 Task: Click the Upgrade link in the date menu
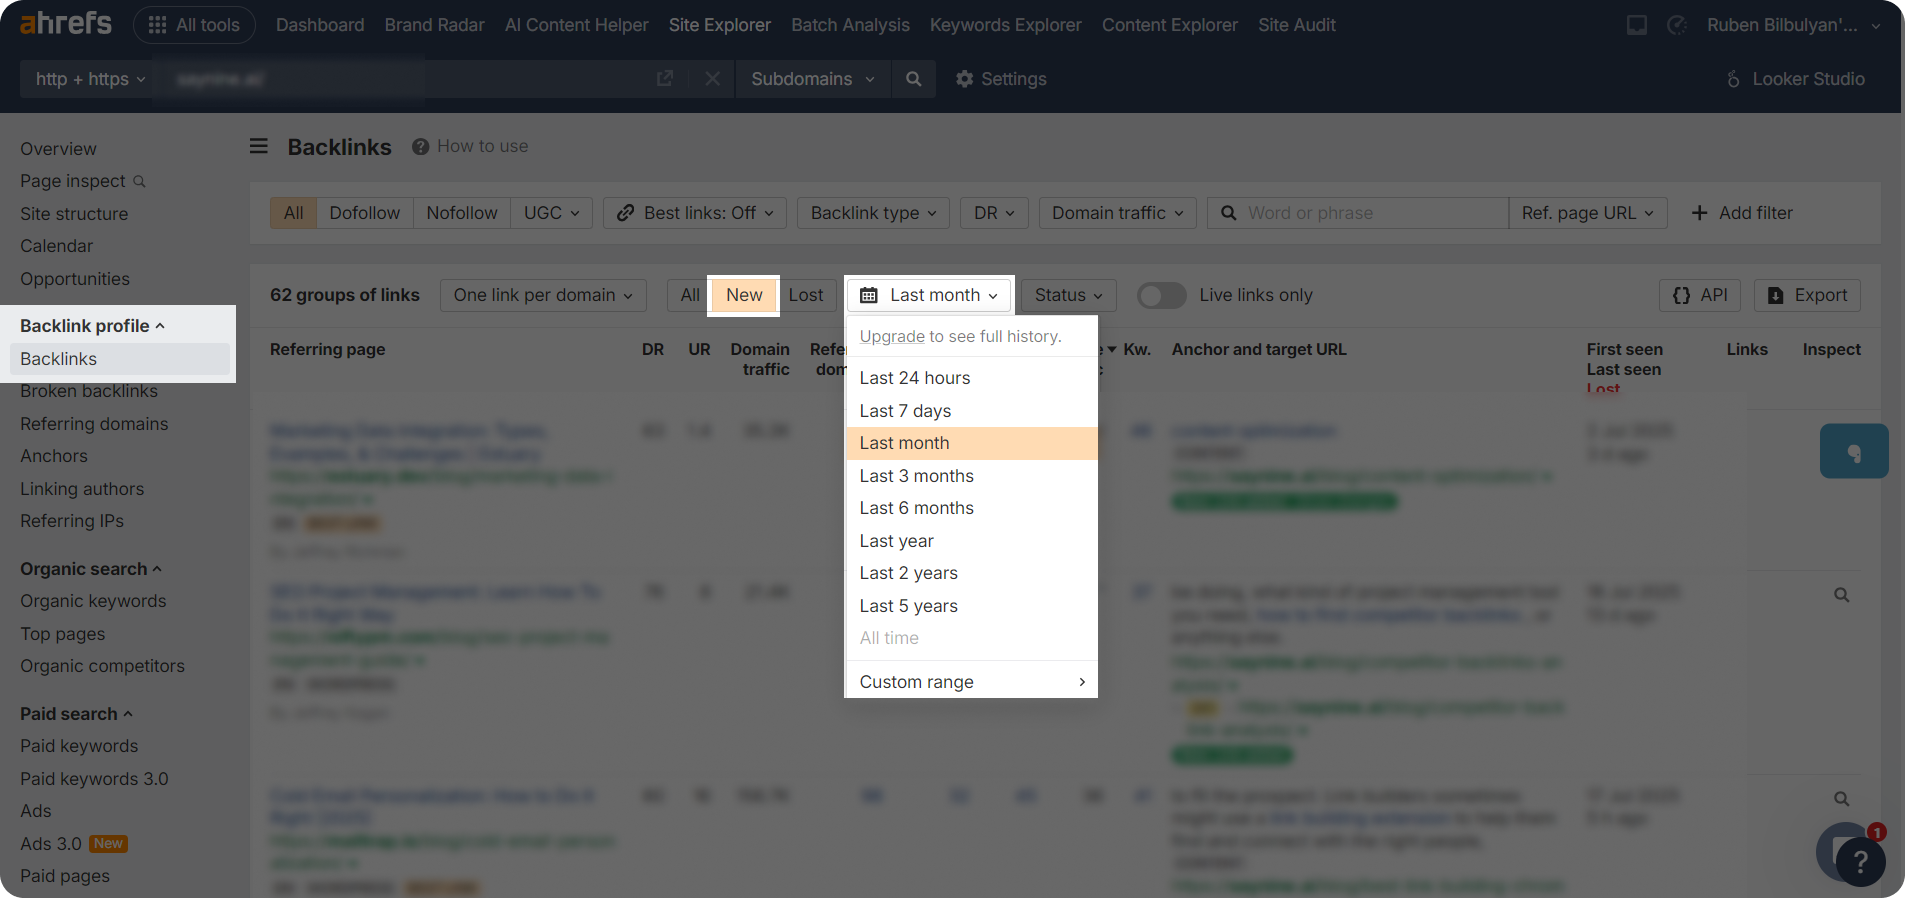[892, 336]
